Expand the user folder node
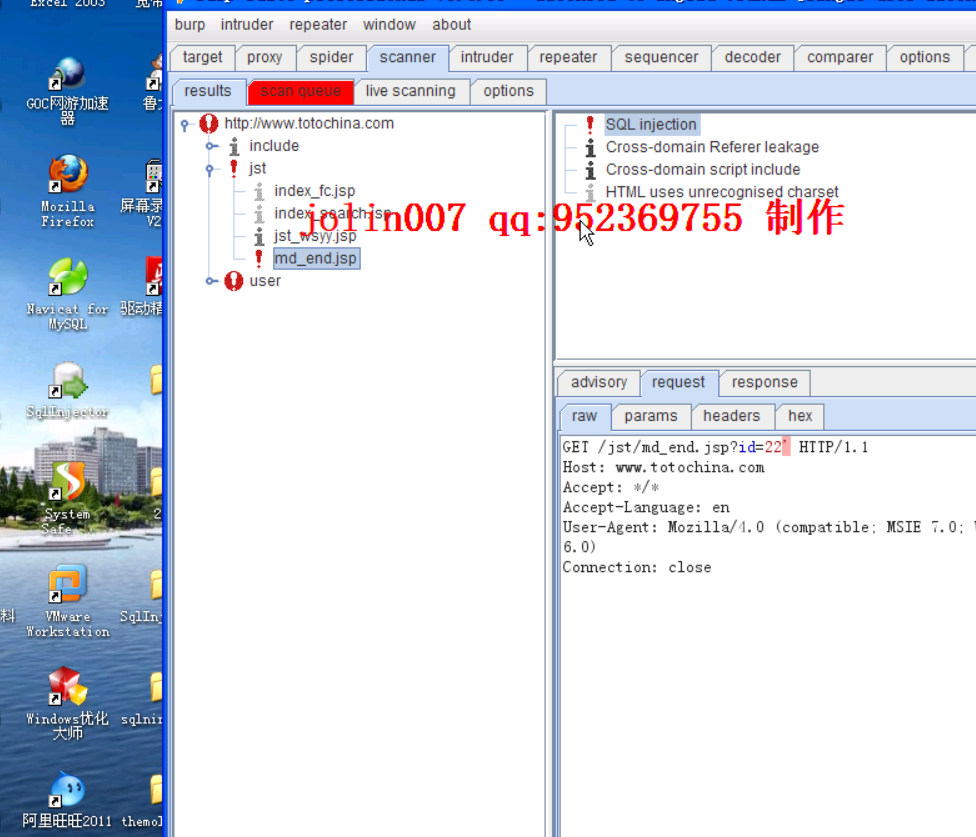976x837 pixels. pyautogui.click(x=212, y=281)
